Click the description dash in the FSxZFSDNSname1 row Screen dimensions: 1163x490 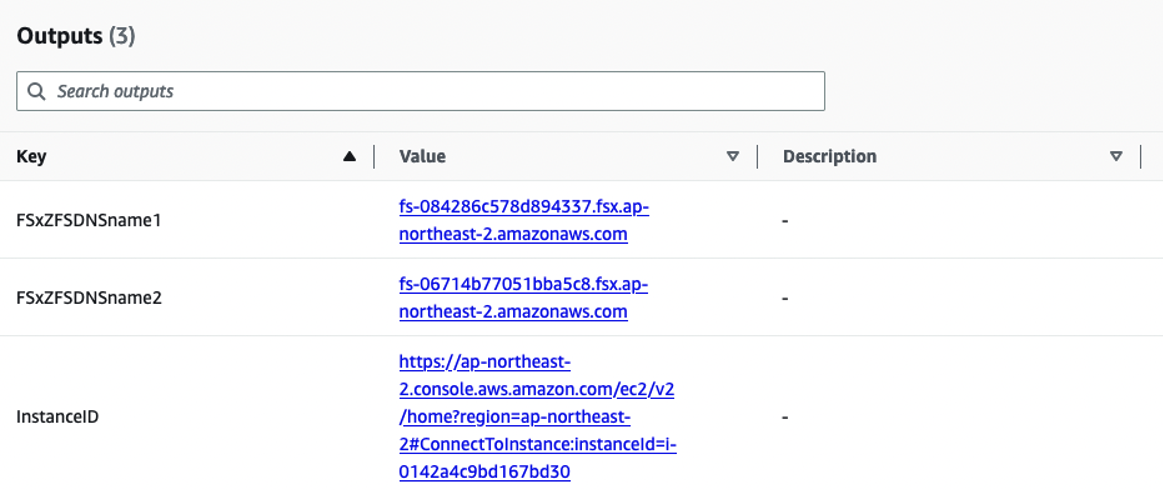785,221
